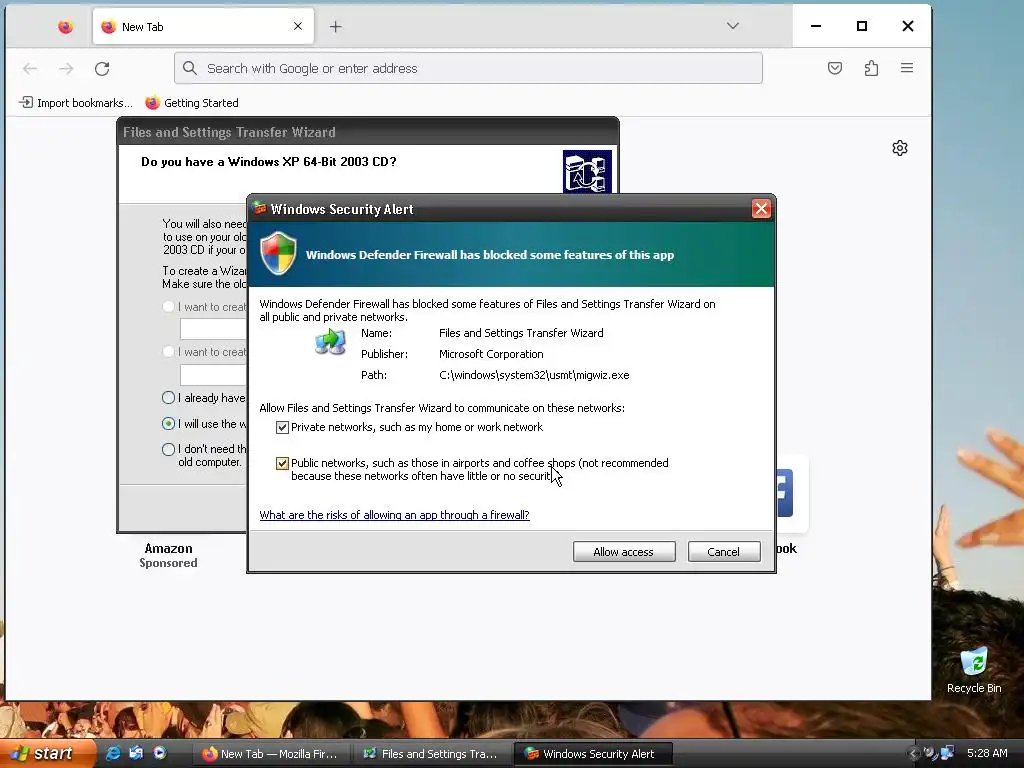Cancel the Windows Security Alert

[x=724, y=552]
